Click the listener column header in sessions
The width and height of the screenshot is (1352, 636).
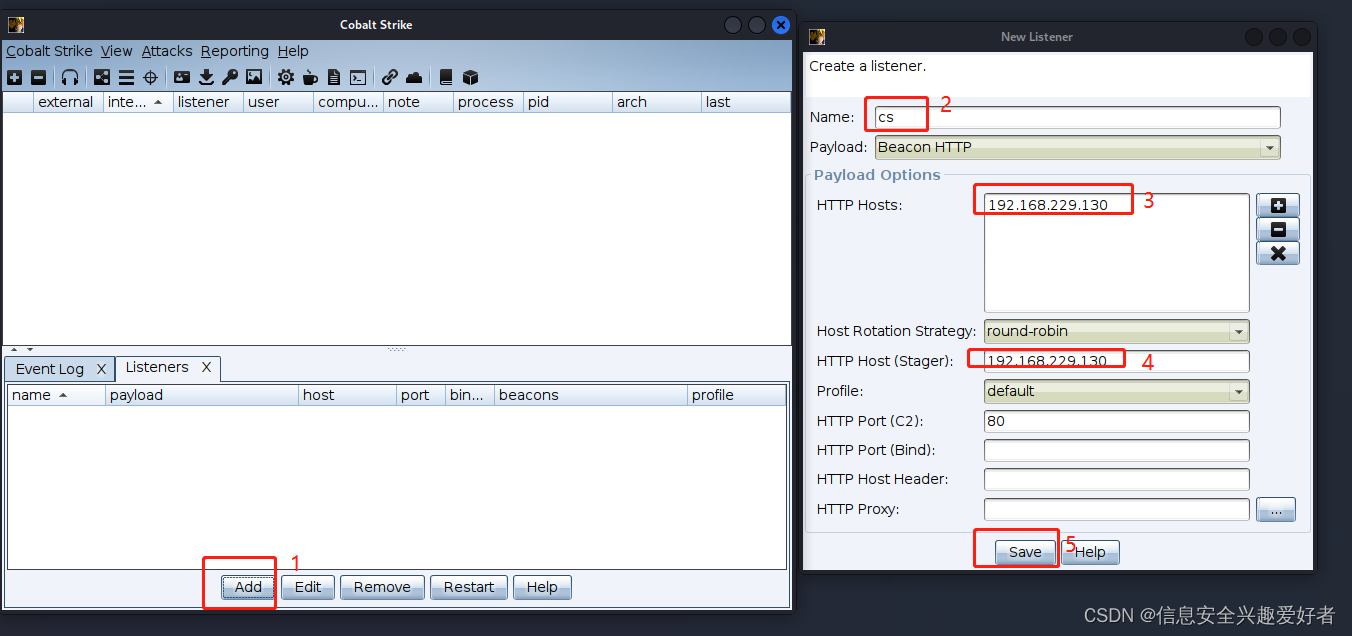point(208,102)
